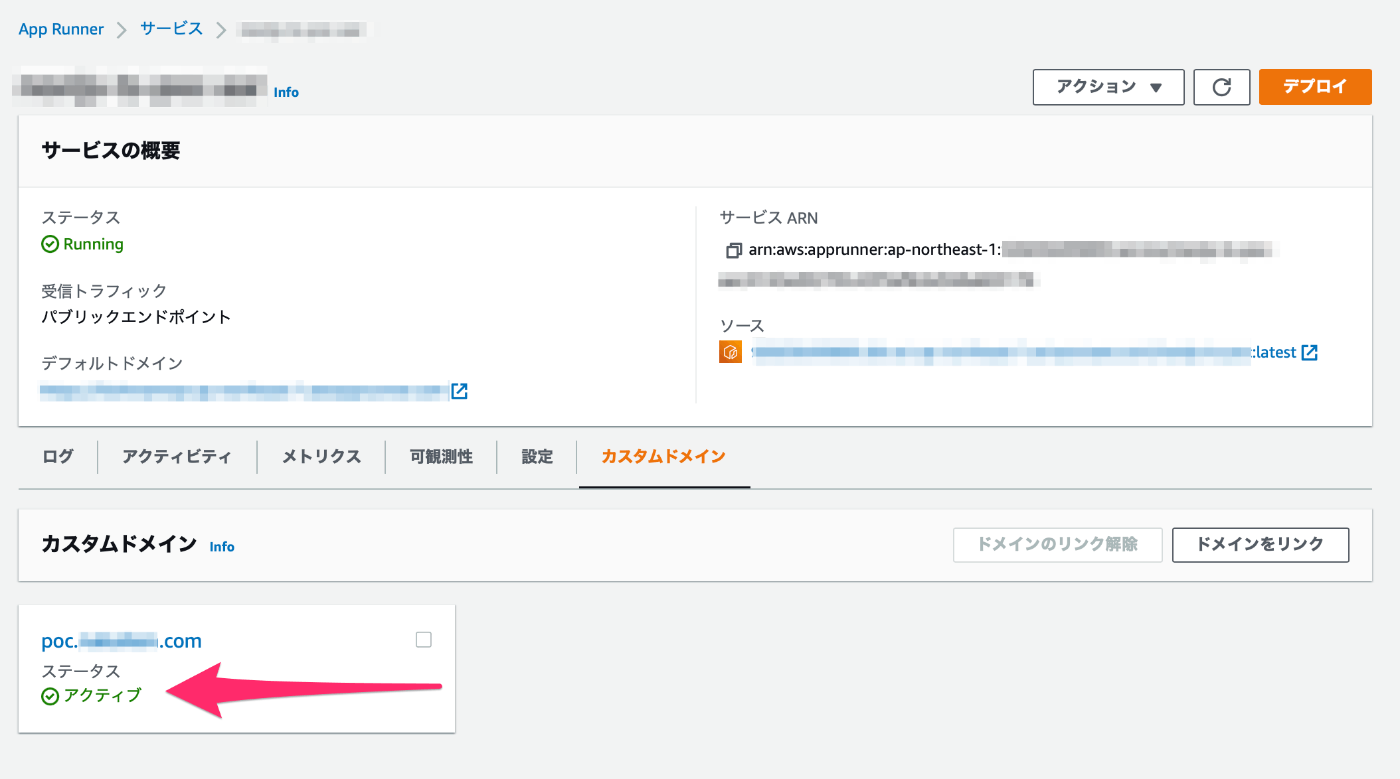Viewport: 1400px width, 779px height.
Task: Switch to the ログ tab
Action: pos(58,456)
